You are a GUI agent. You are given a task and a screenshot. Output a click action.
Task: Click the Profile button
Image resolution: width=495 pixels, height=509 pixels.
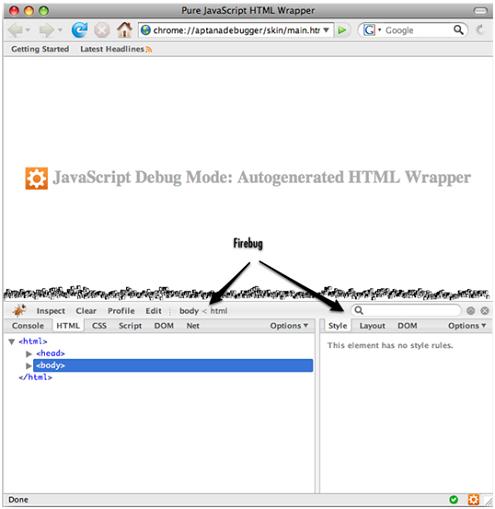(121, 311)
